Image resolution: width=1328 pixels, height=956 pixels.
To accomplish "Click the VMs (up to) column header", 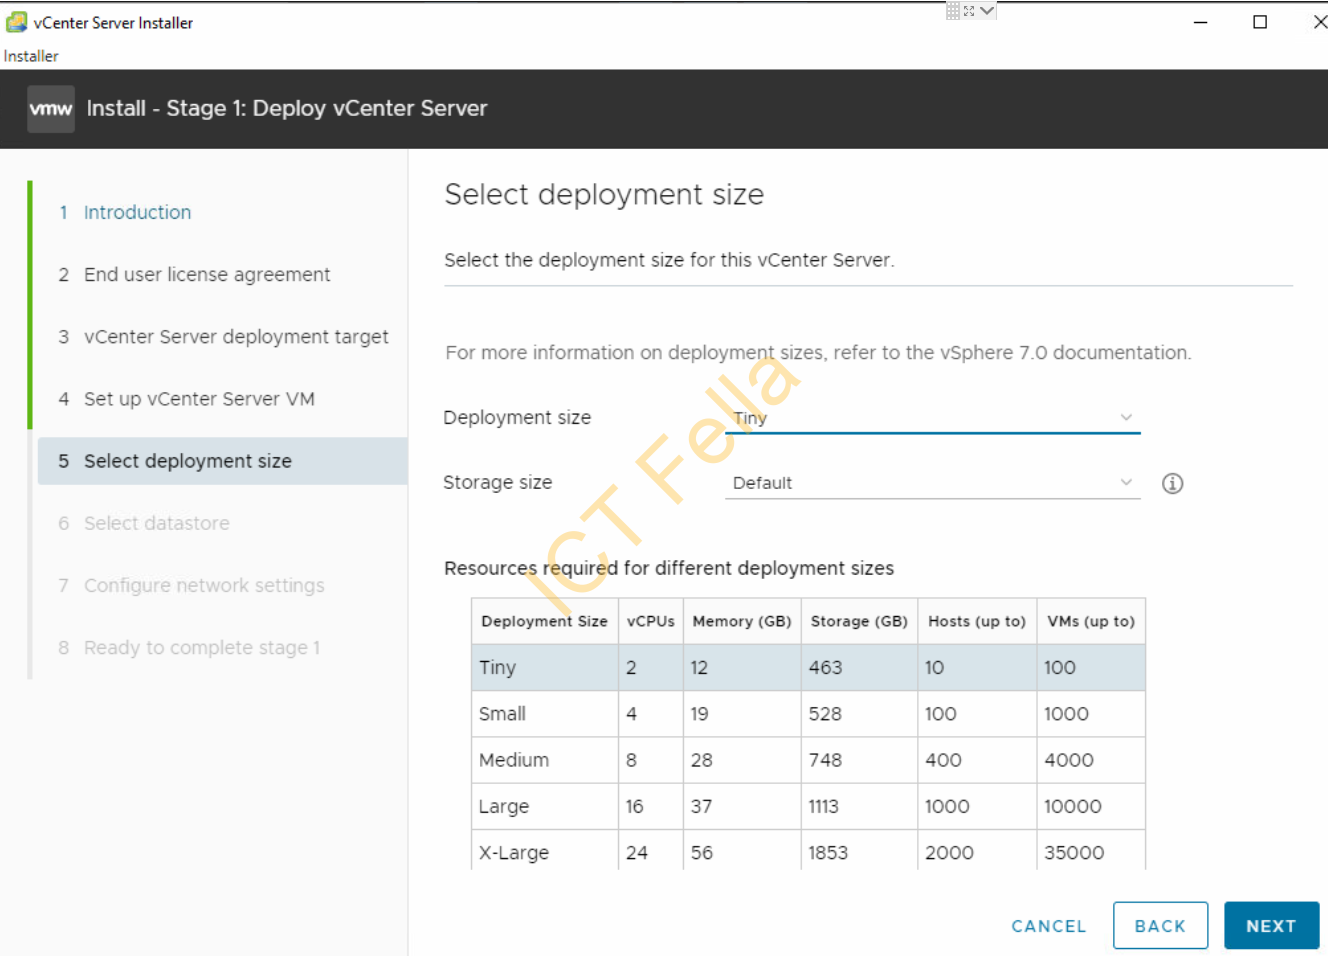I will tap(1091, 621).
